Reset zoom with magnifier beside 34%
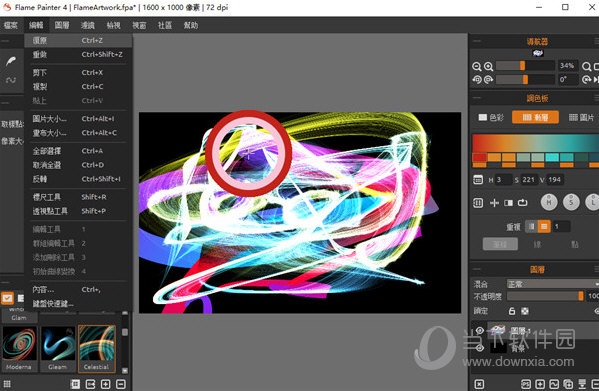599x391 pixels. pyautogui.click(x=586, y=66)
